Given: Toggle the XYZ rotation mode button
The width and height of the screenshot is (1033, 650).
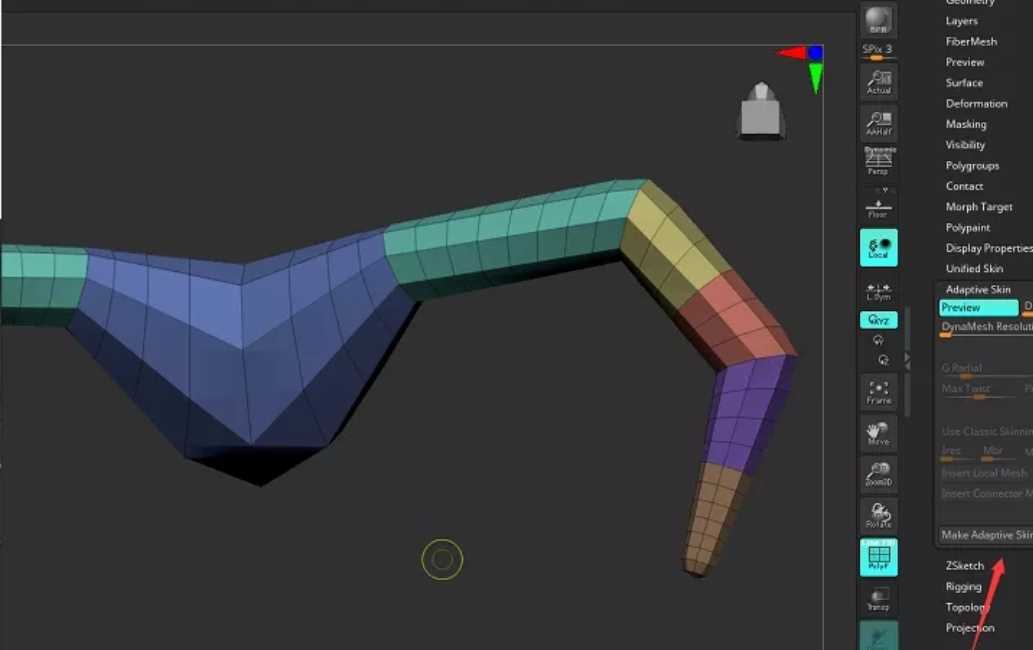Looking at the screenshot, I should click(878, 320).
